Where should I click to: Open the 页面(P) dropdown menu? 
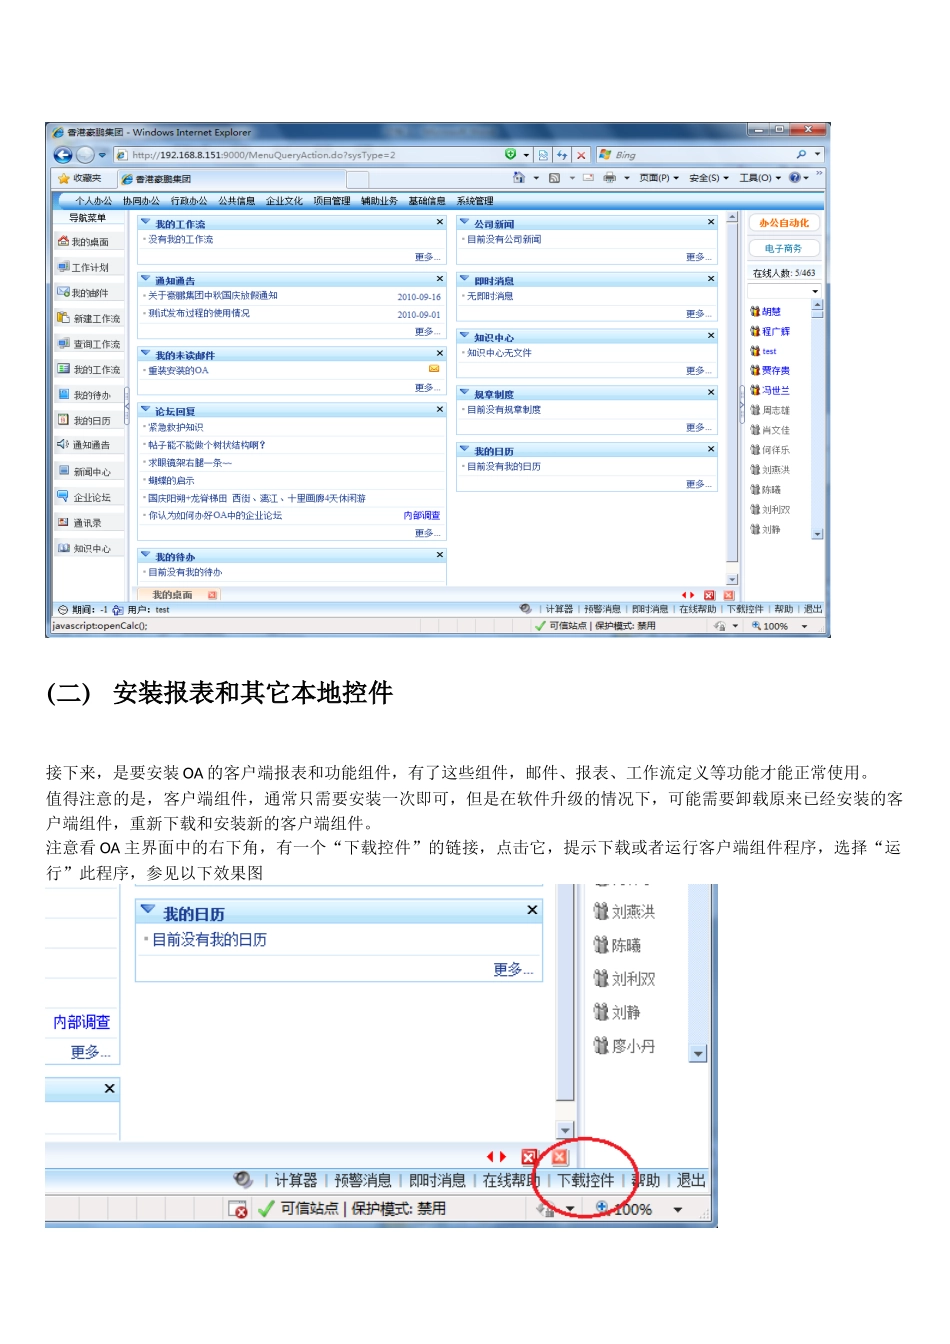[x=659, y=178]
